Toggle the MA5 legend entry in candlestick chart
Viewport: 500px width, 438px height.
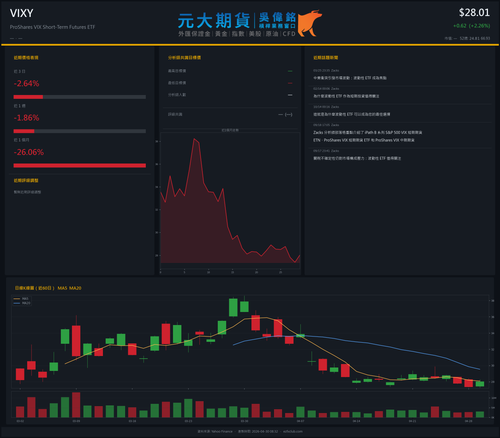(x=21, y=299)
